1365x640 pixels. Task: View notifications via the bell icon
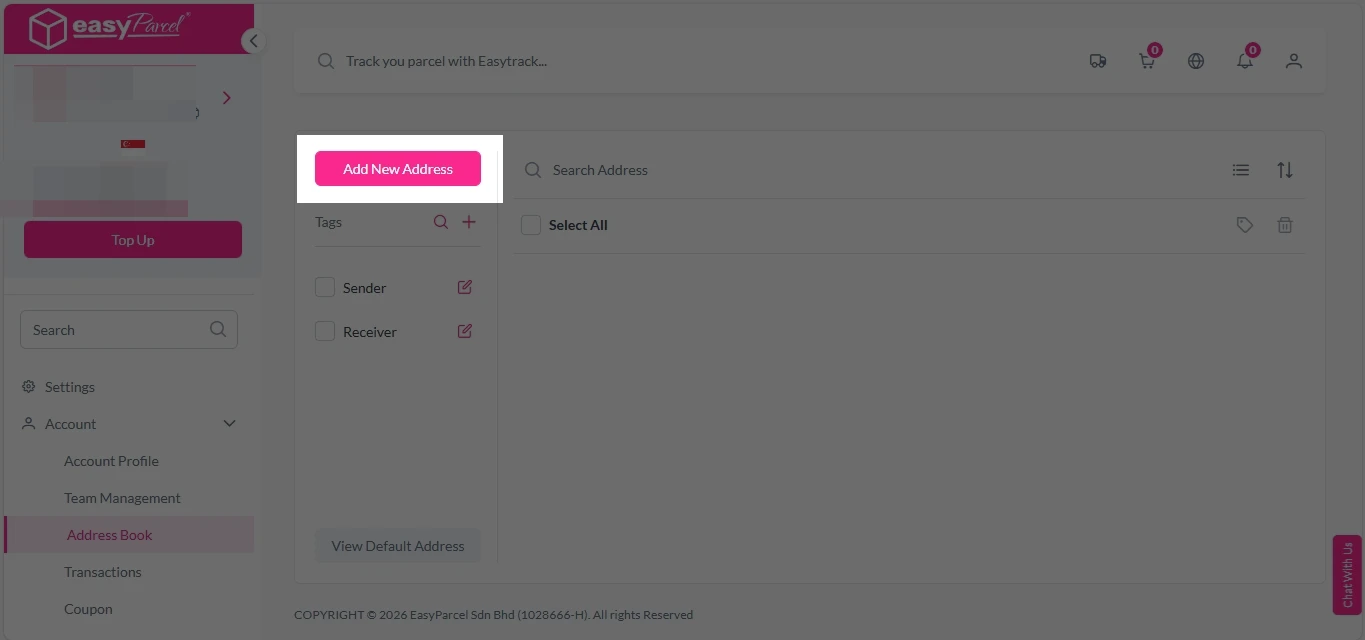[1244, 61]
